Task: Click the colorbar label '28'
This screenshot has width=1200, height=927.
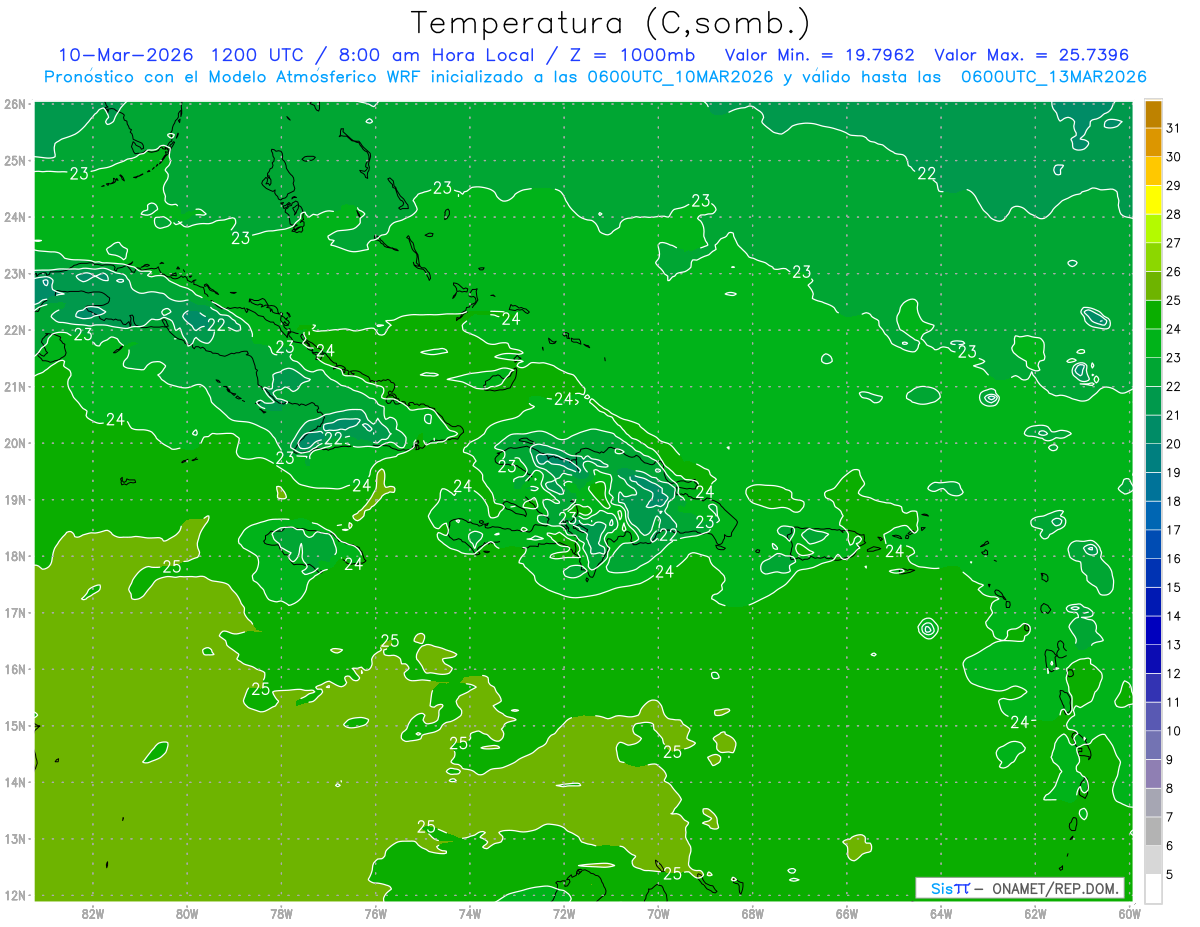Action: 1173,214
